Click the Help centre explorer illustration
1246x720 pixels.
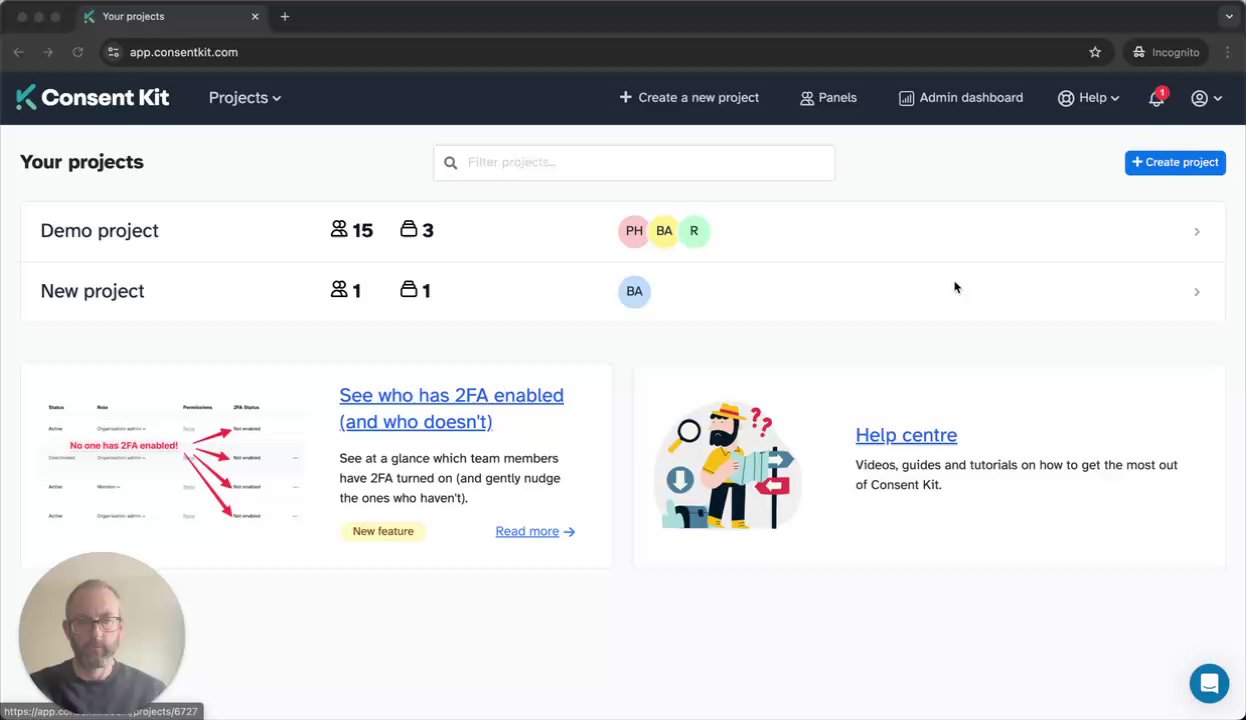pos(728,465)
